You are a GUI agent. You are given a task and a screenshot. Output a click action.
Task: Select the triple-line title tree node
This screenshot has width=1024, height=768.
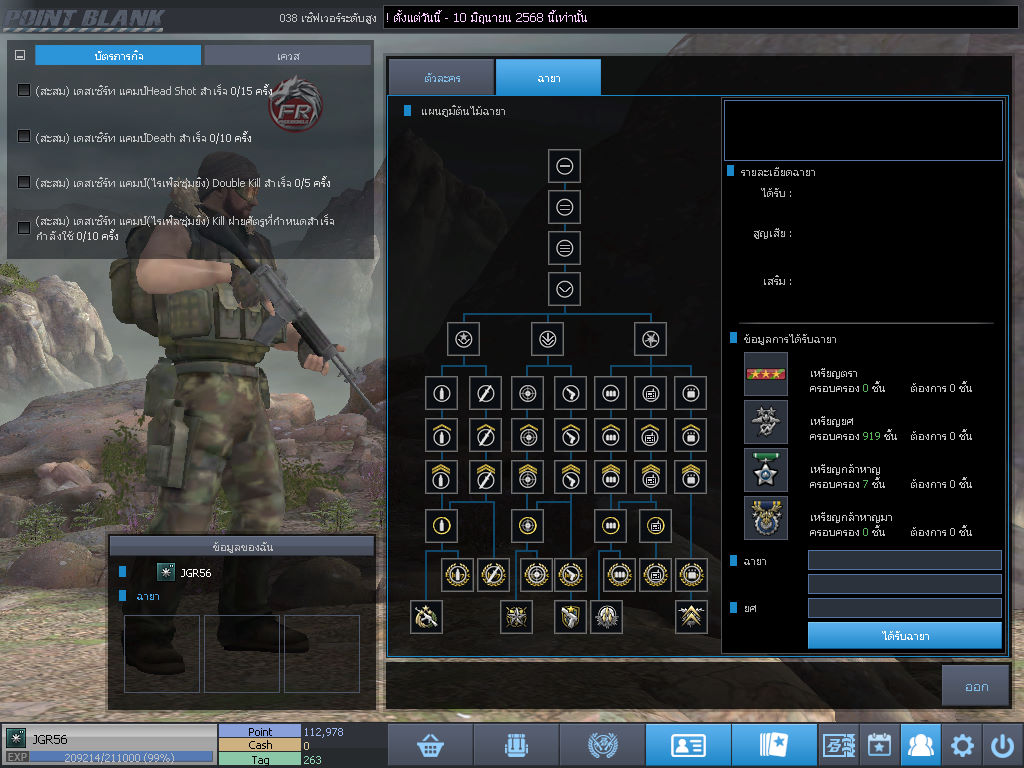tap(564, 248)
